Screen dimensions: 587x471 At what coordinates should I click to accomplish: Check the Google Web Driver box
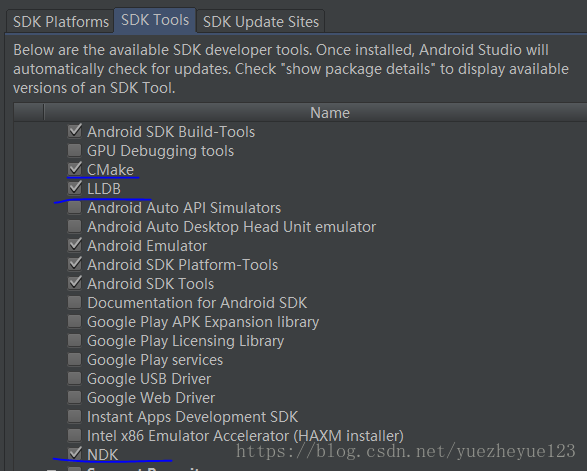[x=75, y=397]
